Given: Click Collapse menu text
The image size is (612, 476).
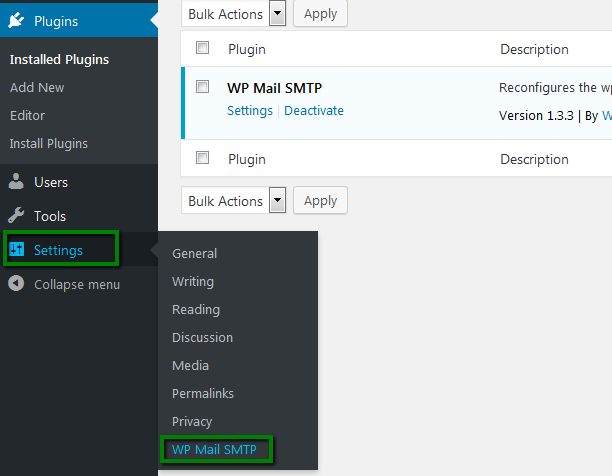Looking at the screenshot, I should [x=77, y=284].
